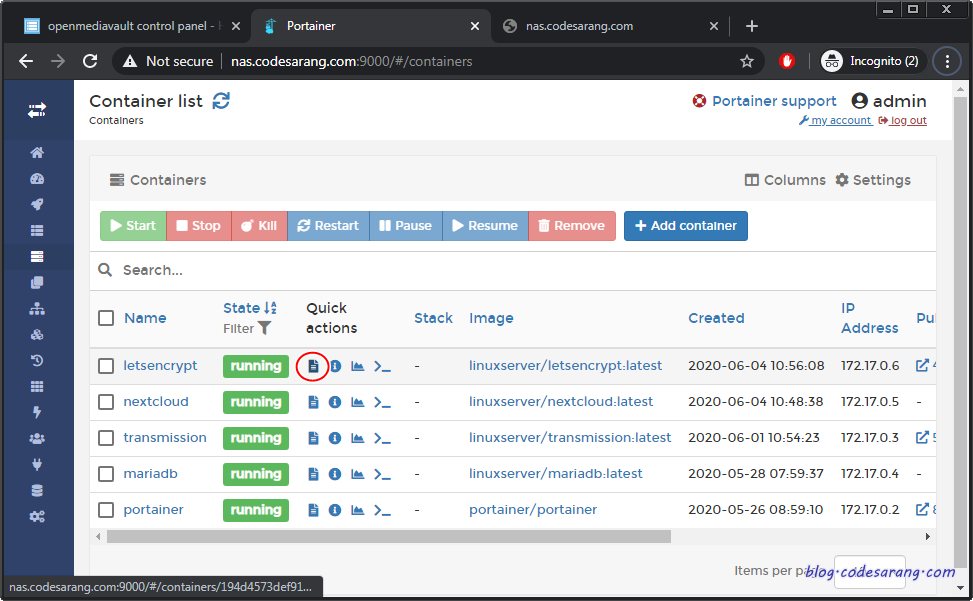Open Dashboard via the sidebar gauge icon
This screenshot has height=601, width=973.
(37, 179)
